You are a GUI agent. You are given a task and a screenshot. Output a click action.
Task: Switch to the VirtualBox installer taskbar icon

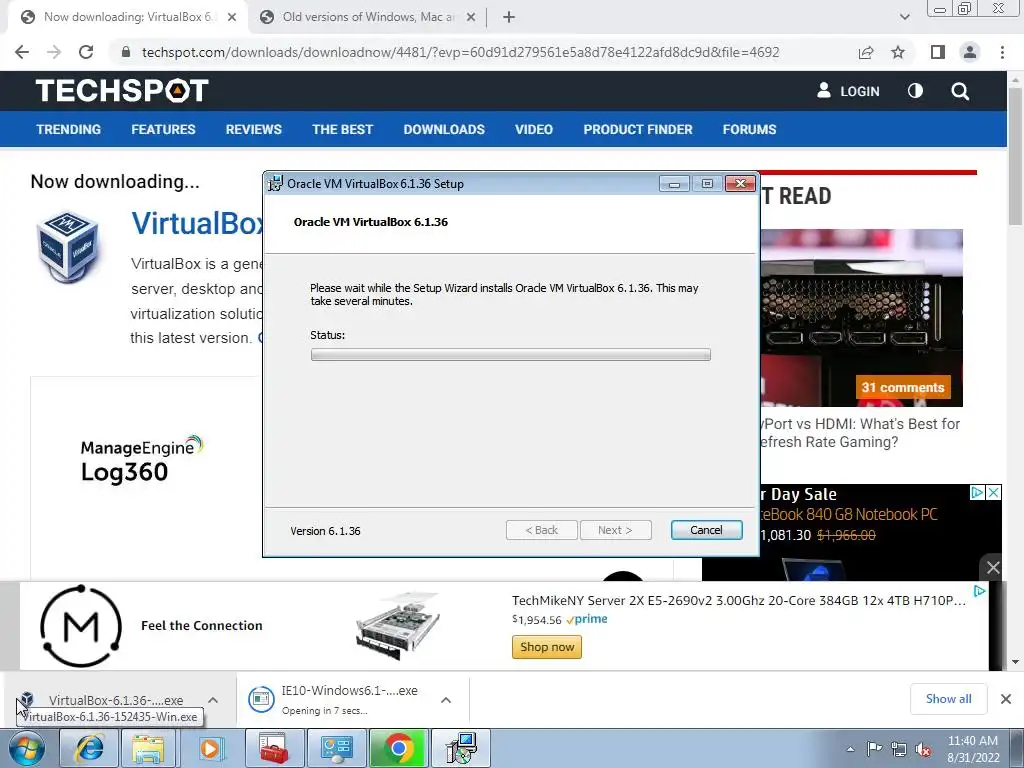coord(461,748)
